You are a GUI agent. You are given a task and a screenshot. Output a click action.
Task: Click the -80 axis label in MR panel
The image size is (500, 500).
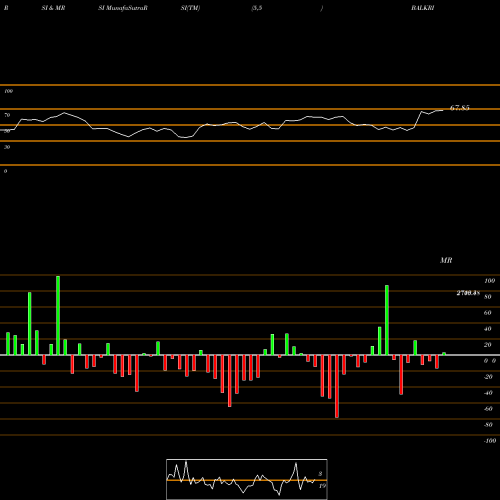(x=488, y=425)
